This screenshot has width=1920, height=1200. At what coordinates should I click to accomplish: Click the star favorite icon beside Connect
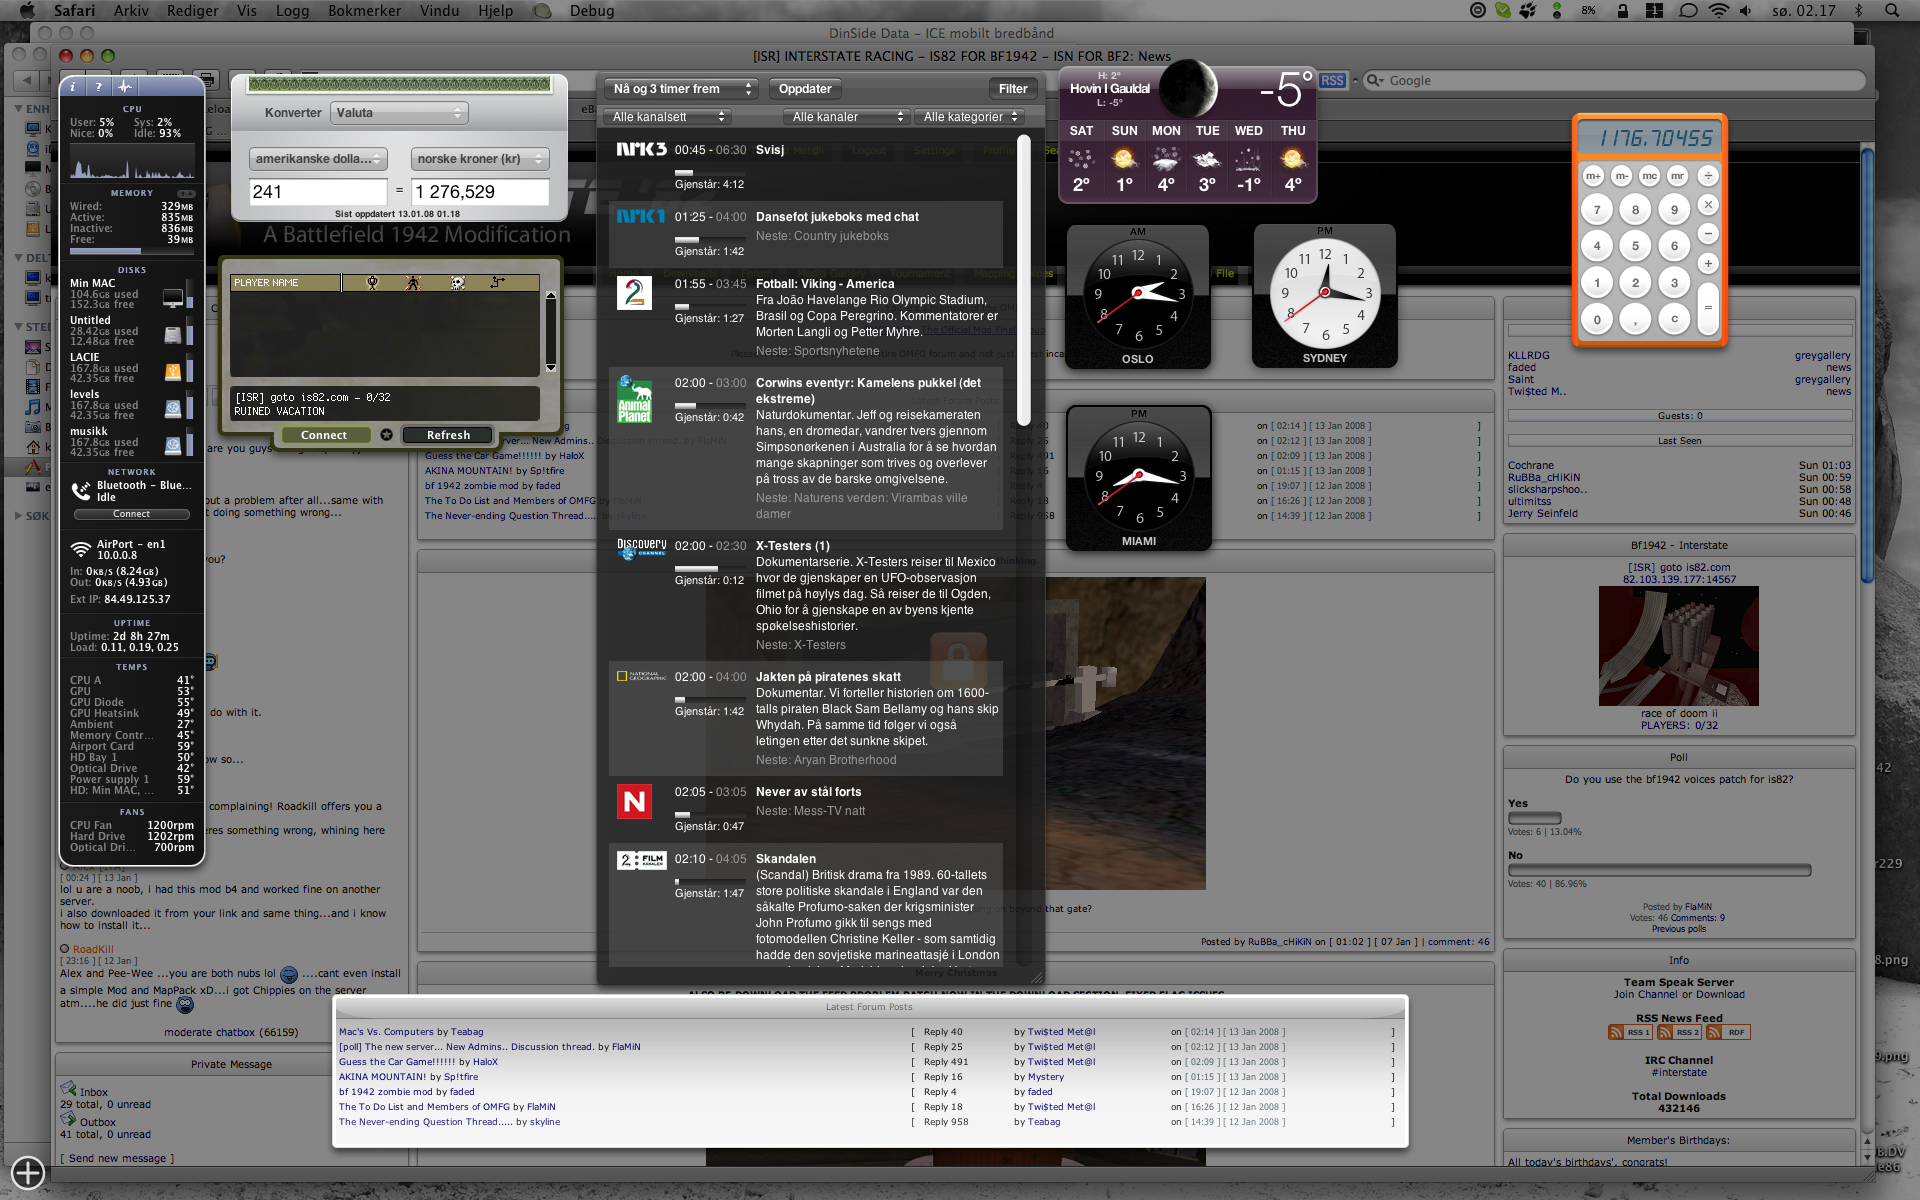(x=386, y=435)
